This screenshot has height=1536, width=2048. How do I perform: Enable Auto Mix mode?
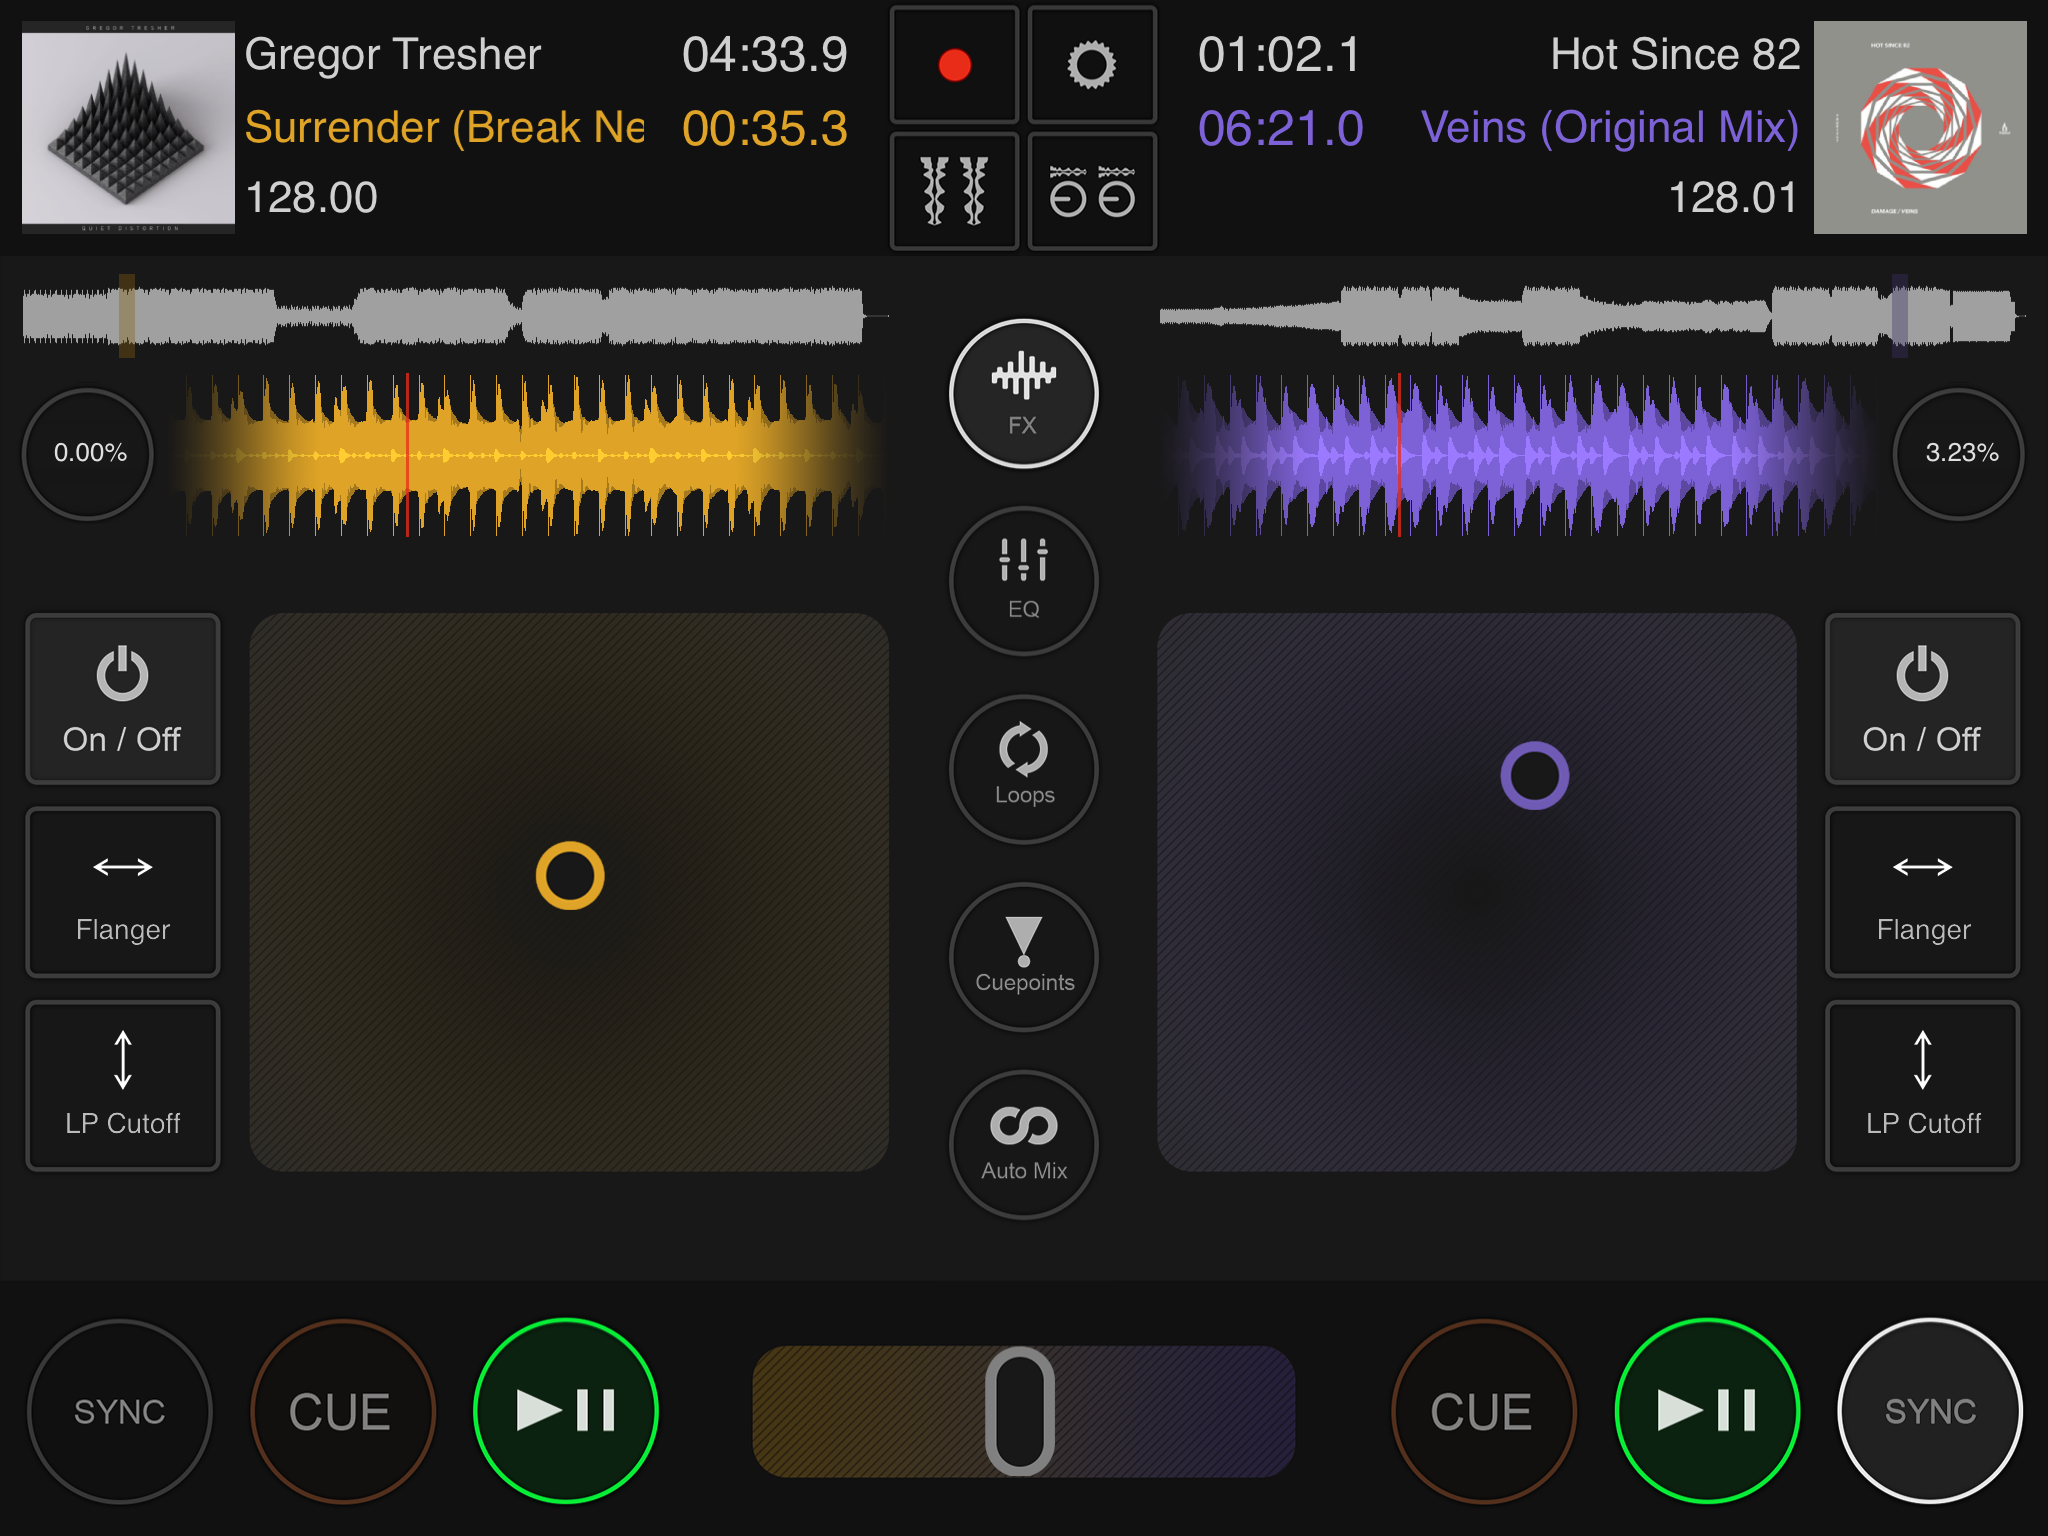click(1023, 1145)
